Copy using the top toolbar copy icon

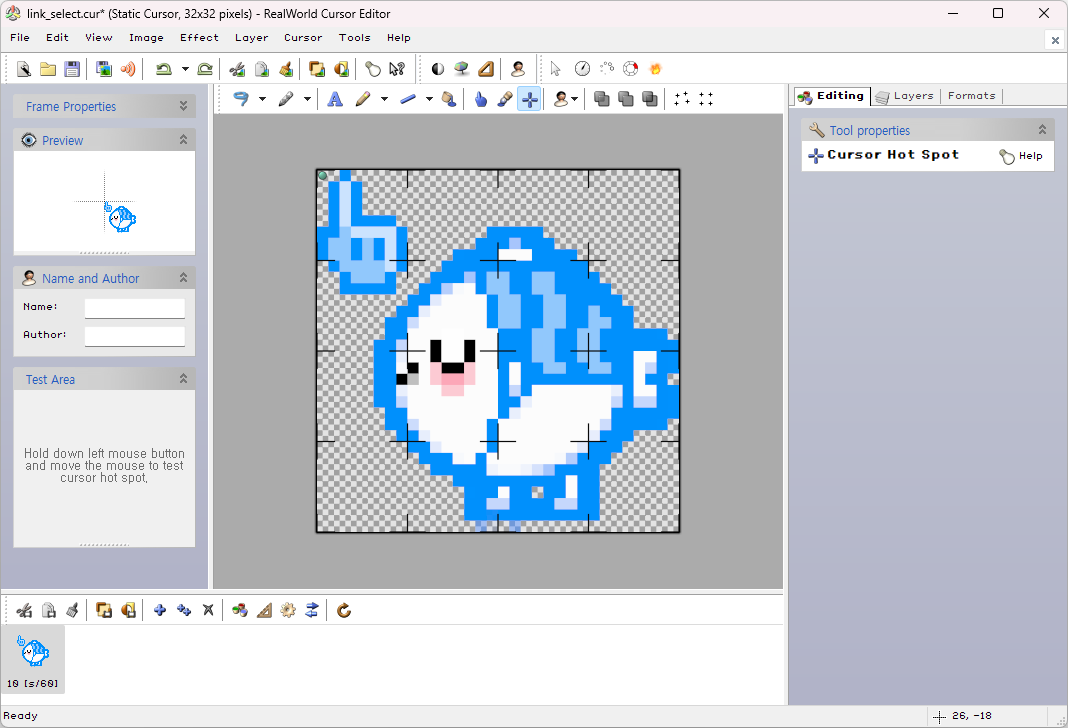(262, 69)
